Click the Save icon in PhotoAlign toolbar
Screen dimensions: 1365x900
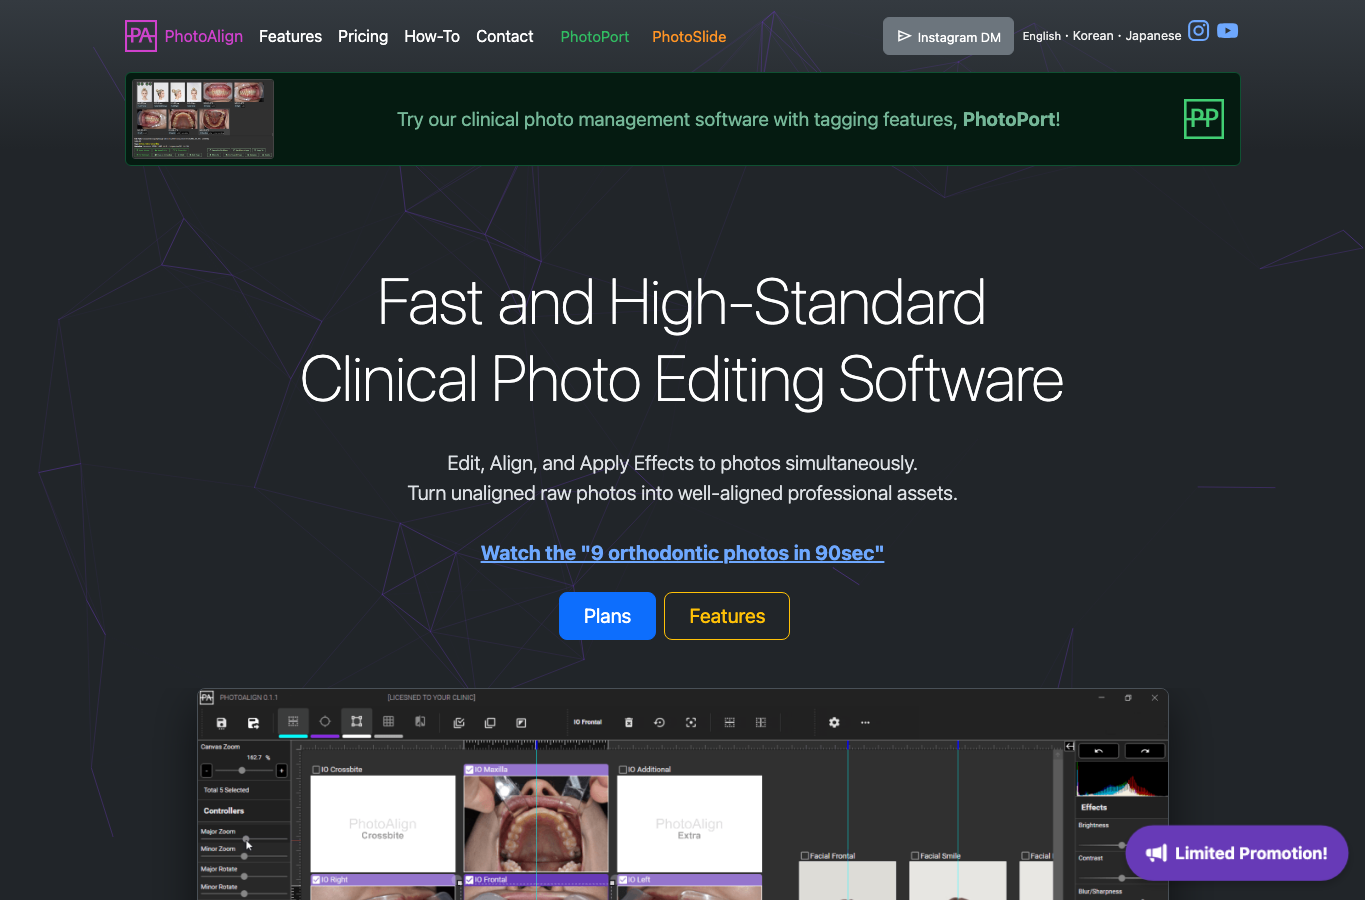coord(222,723)
